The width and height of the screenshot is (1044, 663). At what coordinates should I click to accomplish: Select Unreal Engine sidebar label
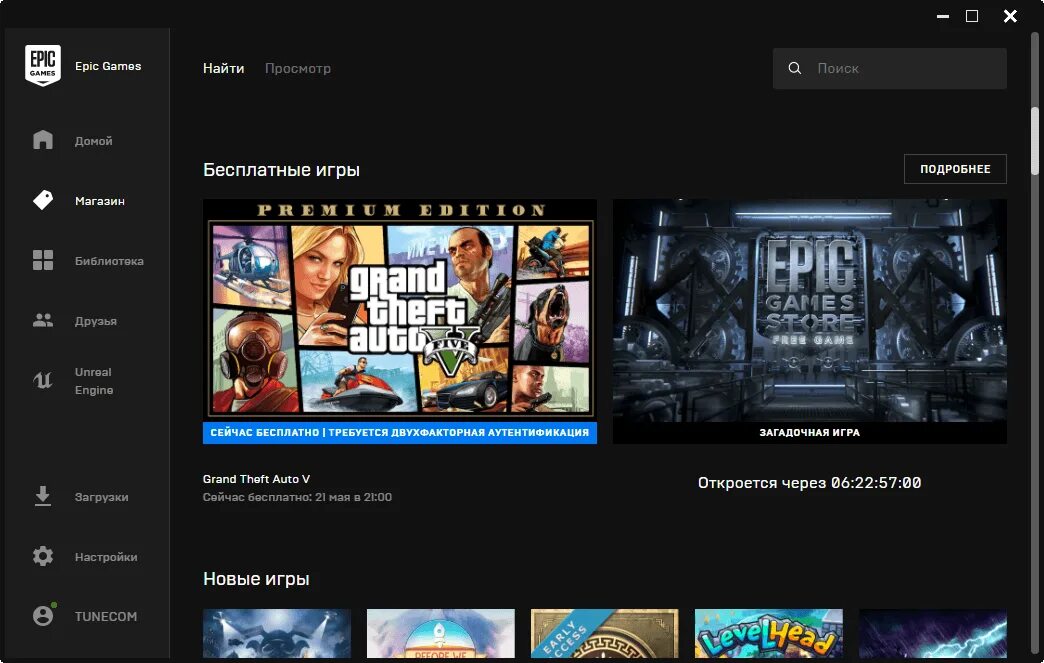coord(93,381)
